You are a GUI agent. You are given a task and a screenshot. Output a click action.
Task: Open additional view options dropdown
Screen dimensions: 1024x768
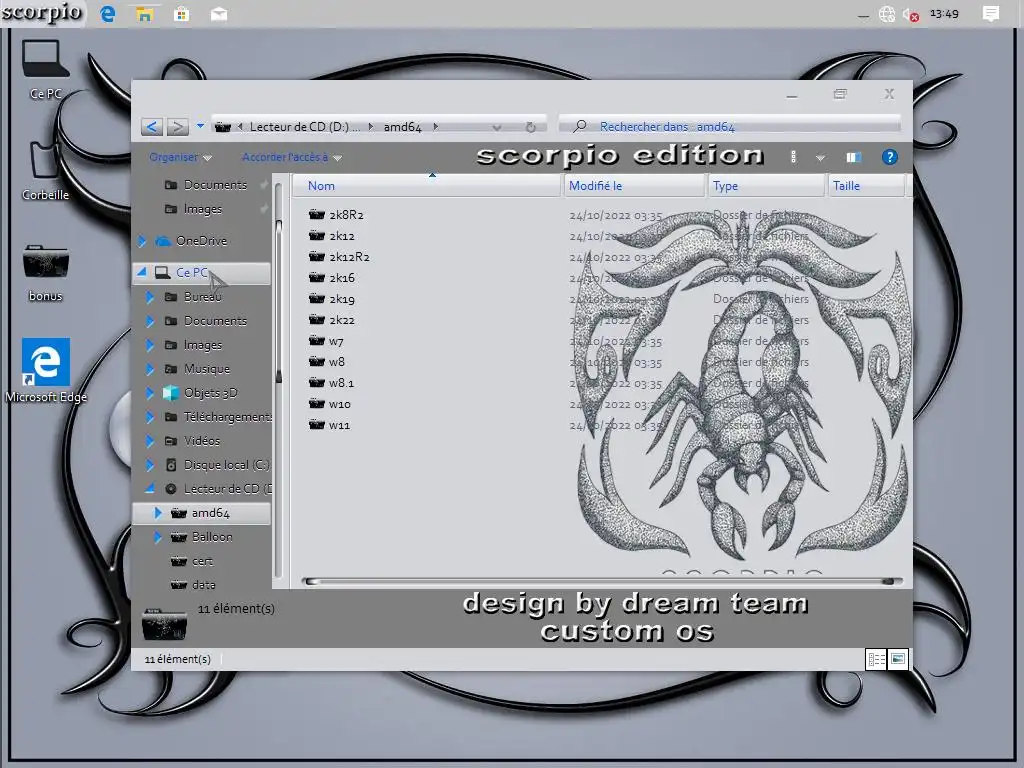coord(820,158)
